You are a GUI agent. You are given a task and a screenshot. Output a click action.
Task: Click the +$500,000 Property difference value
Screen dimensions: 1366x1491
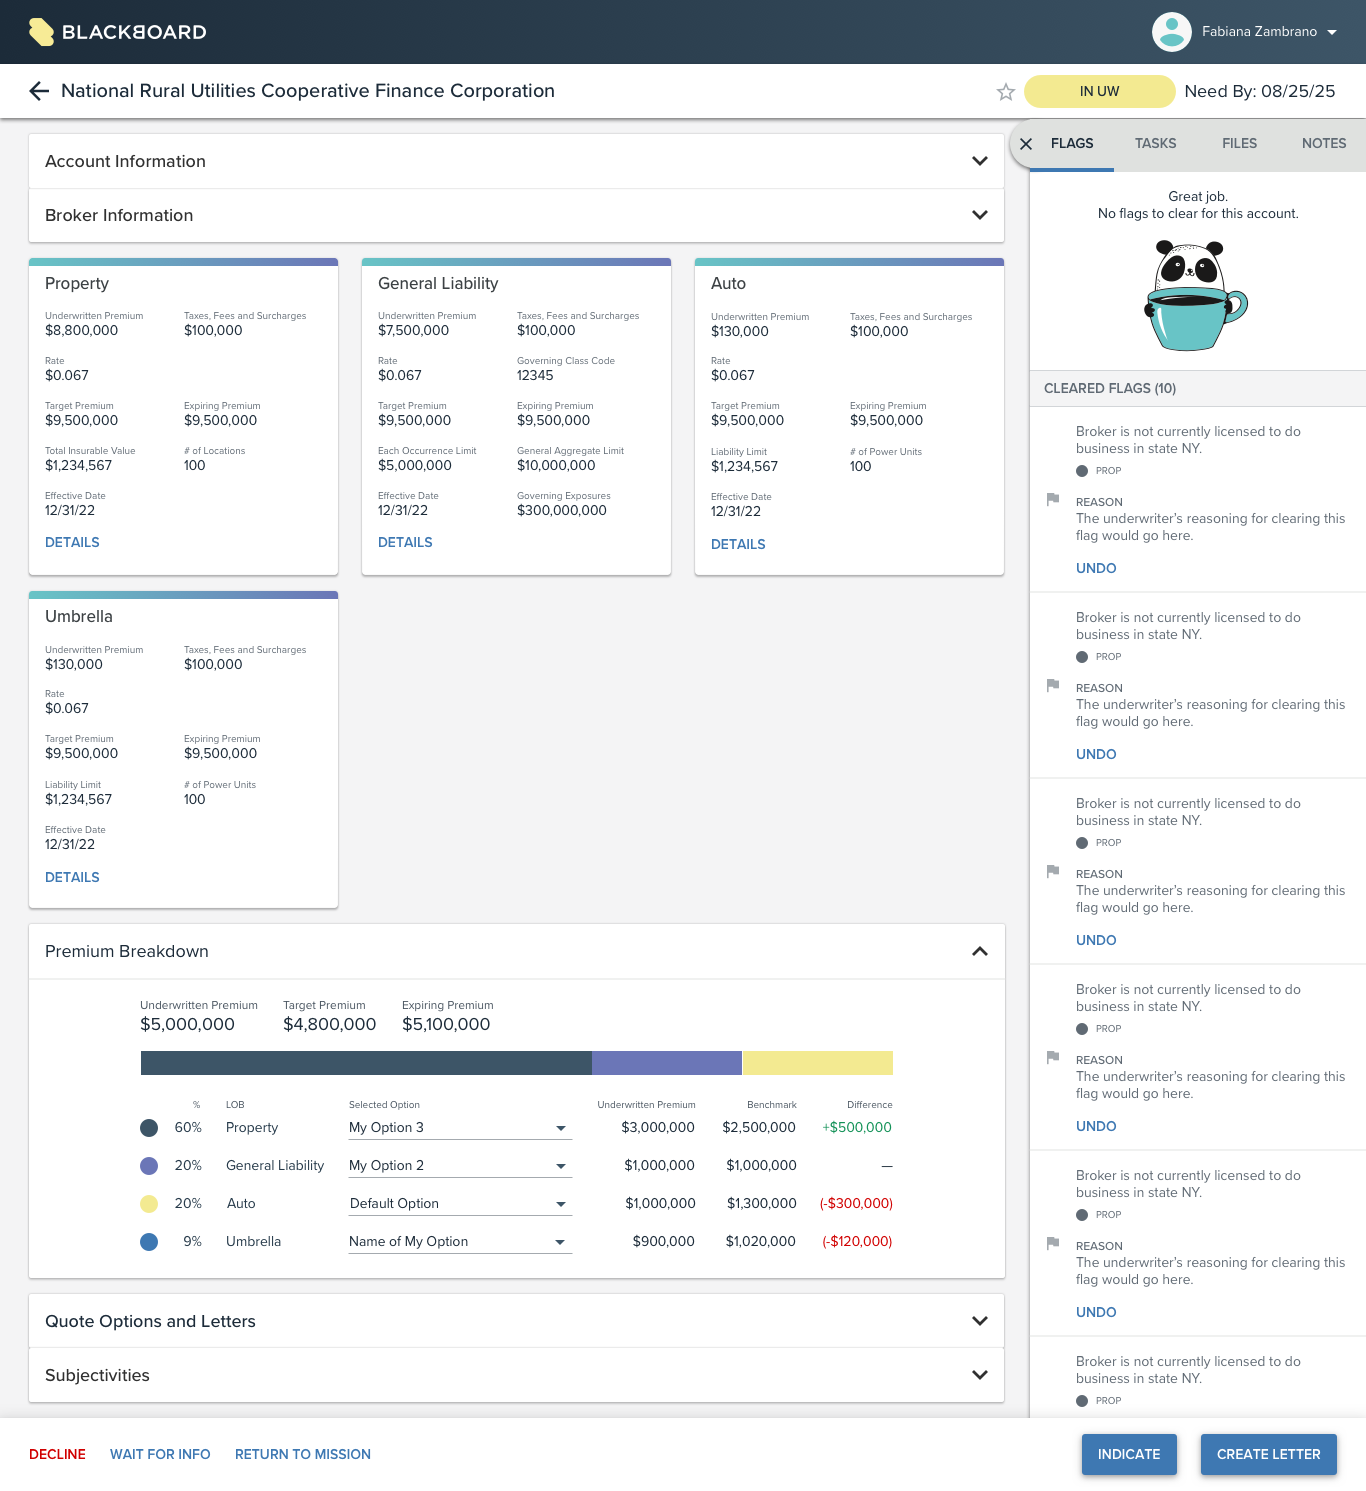(x=857, y=1127)
